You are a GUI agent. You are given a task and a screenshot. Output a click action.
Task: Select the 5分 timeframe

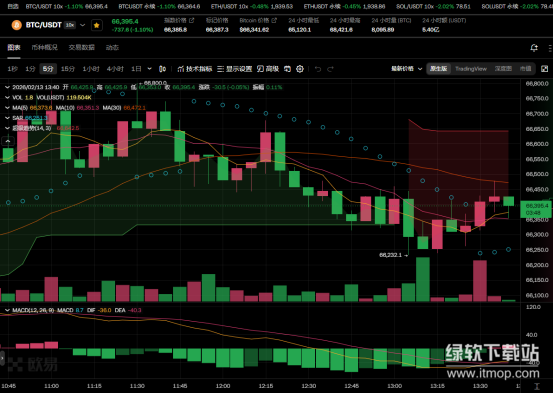tap(48, 69)
